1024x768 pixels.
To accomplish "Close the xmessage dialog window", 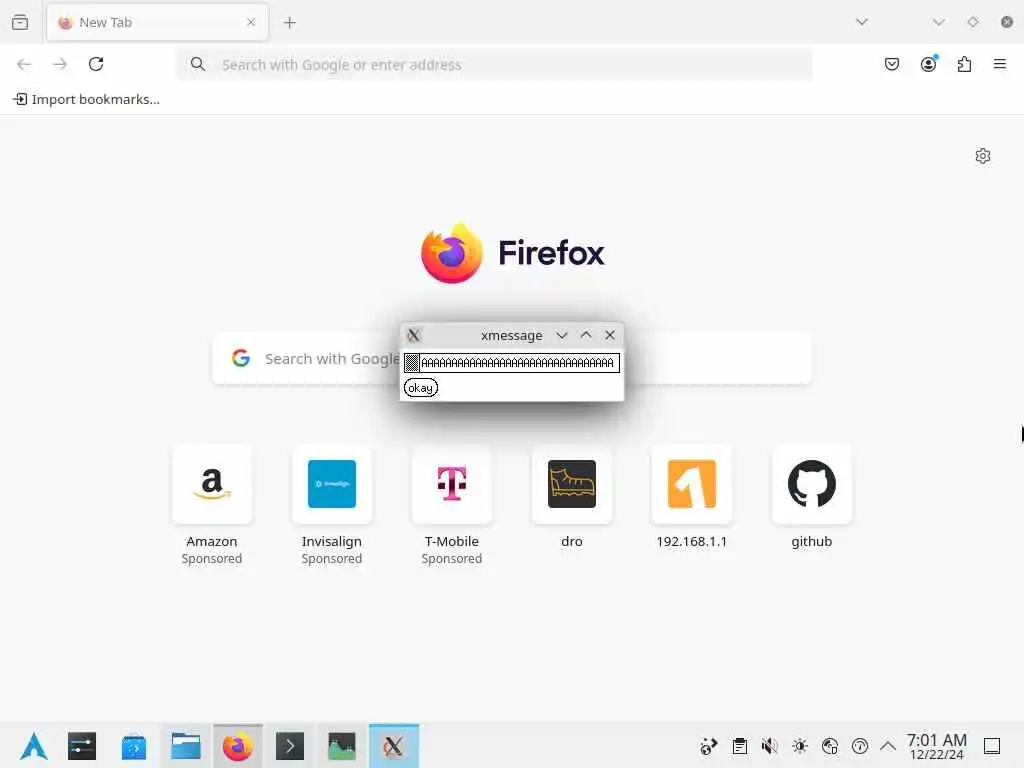I will coord(610,335).
